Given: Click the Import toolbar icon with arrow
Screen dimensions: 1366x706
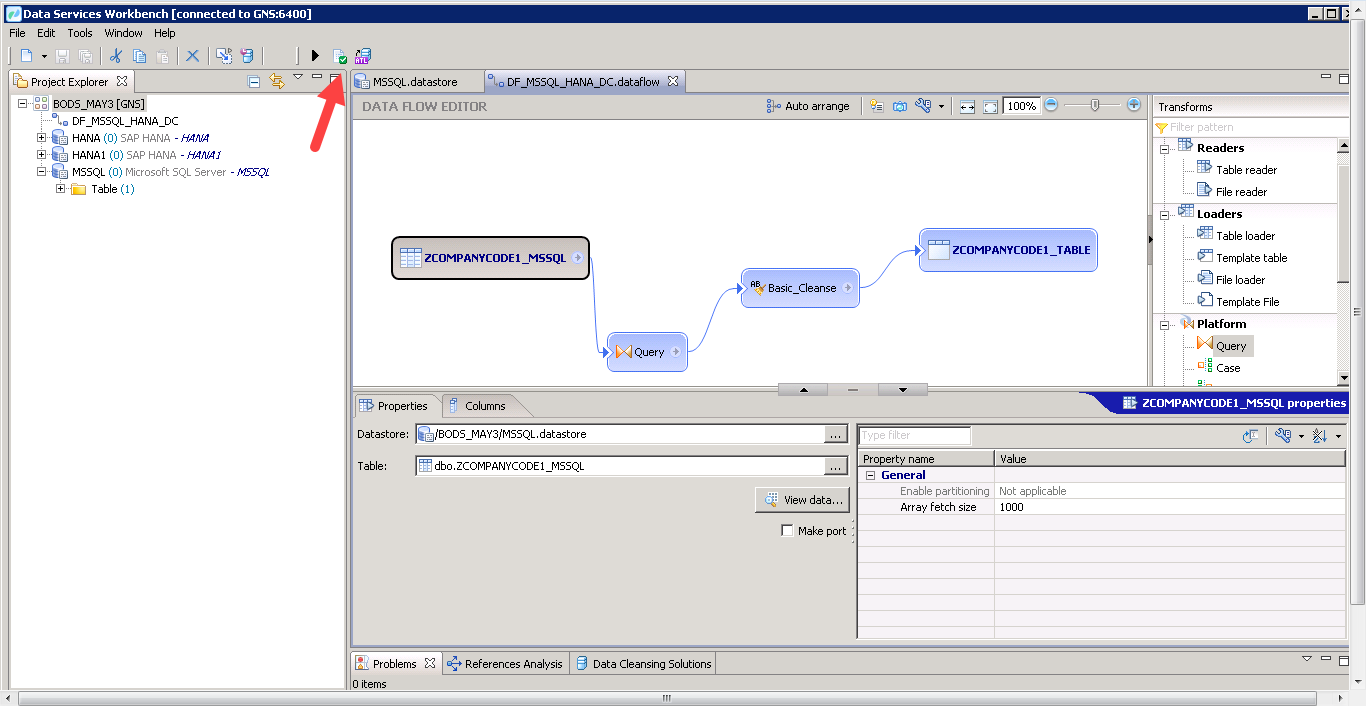Looking at the screenshot, I should click(x=224, y=56).
